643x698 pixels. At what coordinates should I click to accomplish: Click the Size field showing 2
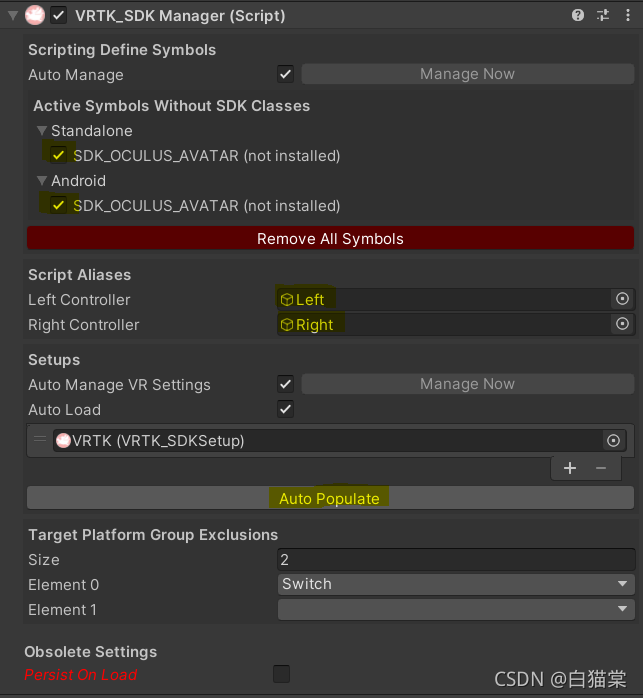(x=456, y=560)
